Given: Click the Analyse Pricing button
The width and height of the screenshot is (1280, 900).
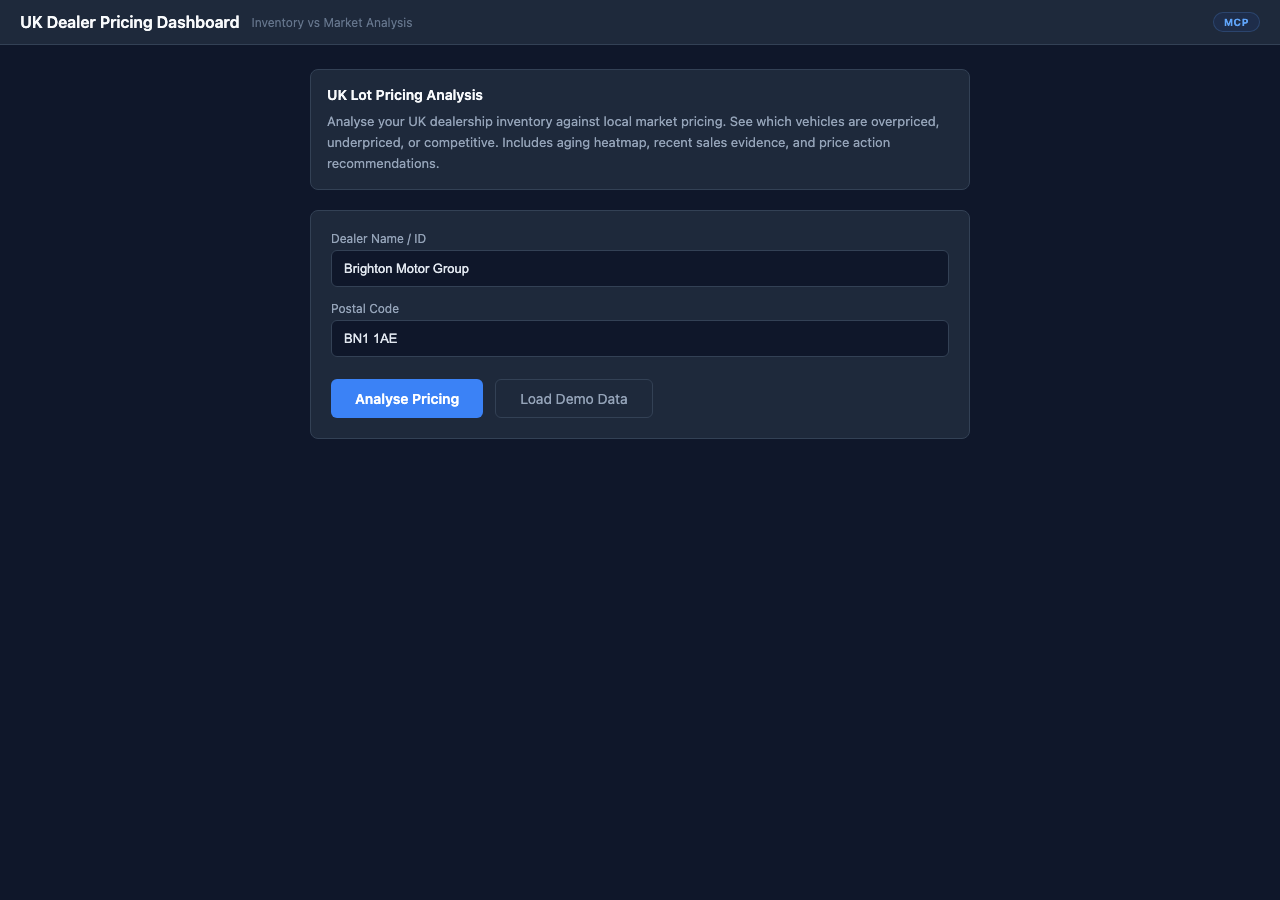Looking at the screenshot, I should (407, 399).
